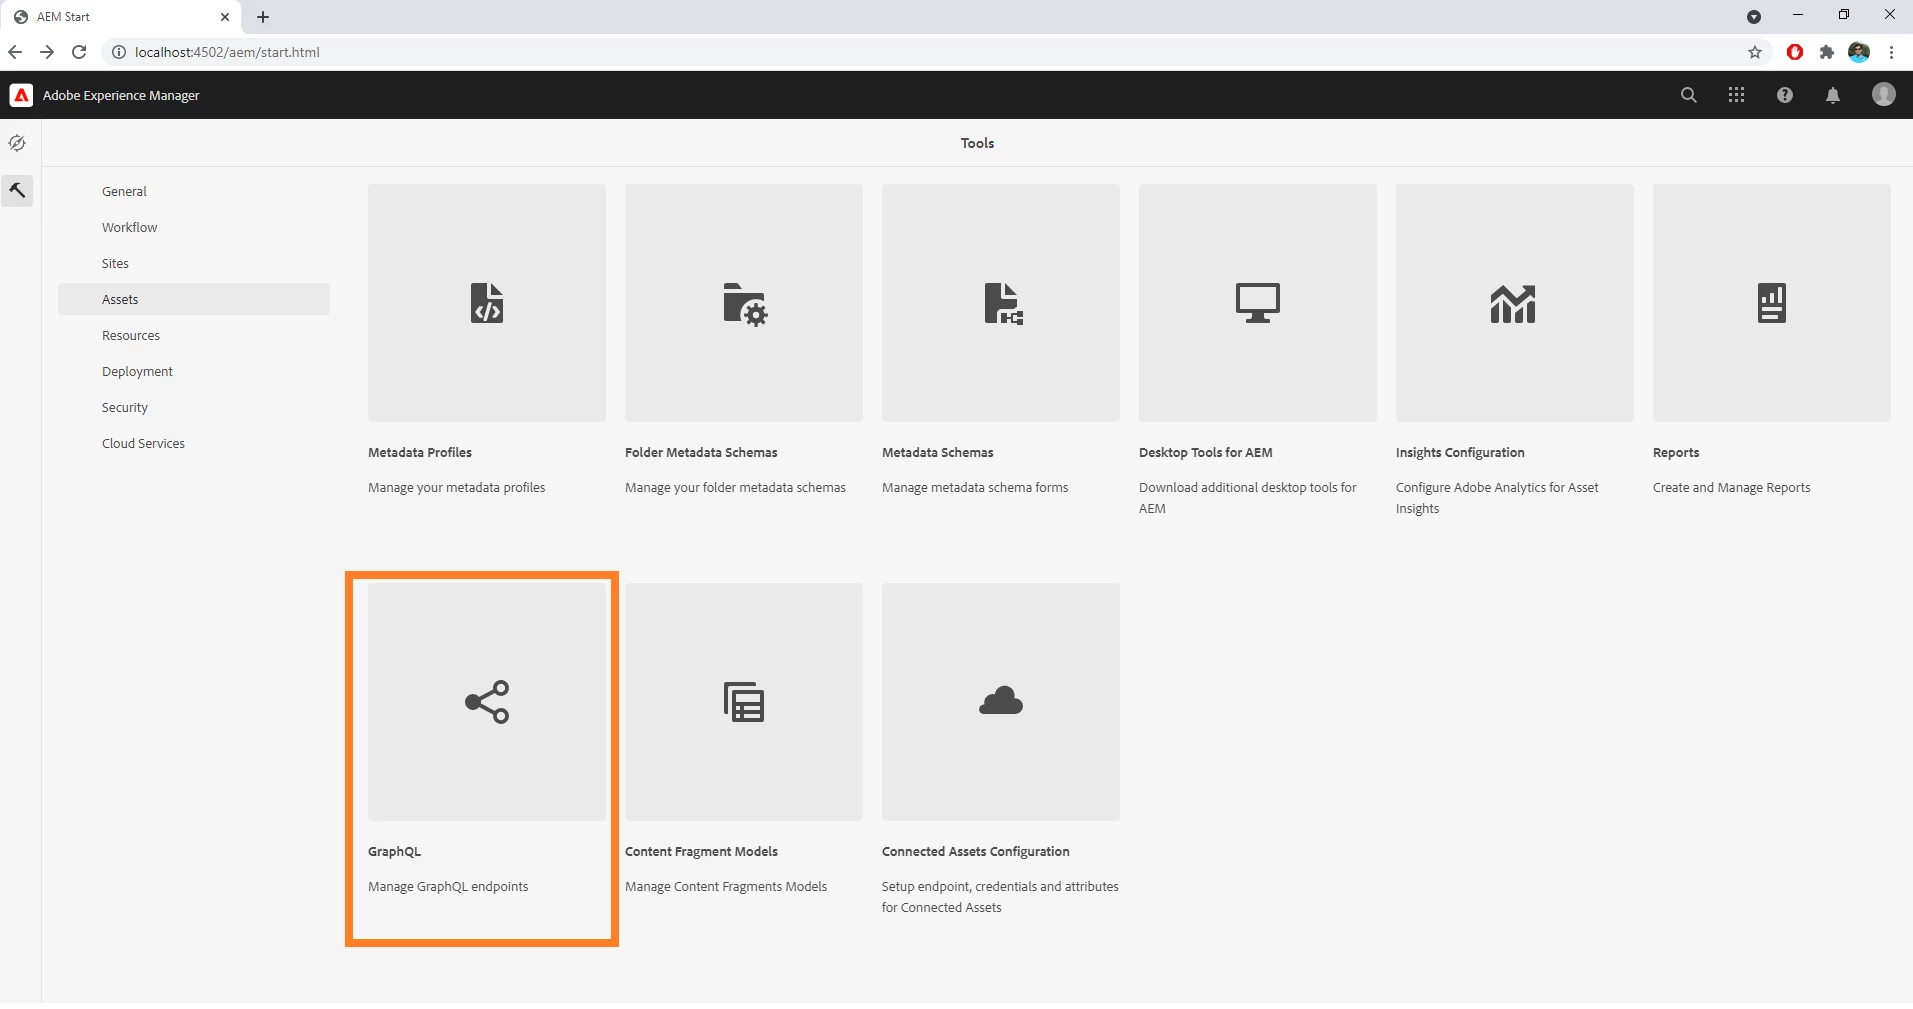Click the Tools page heading
This screenshot has height=1009, width=1913.
[x=977, y=143]
